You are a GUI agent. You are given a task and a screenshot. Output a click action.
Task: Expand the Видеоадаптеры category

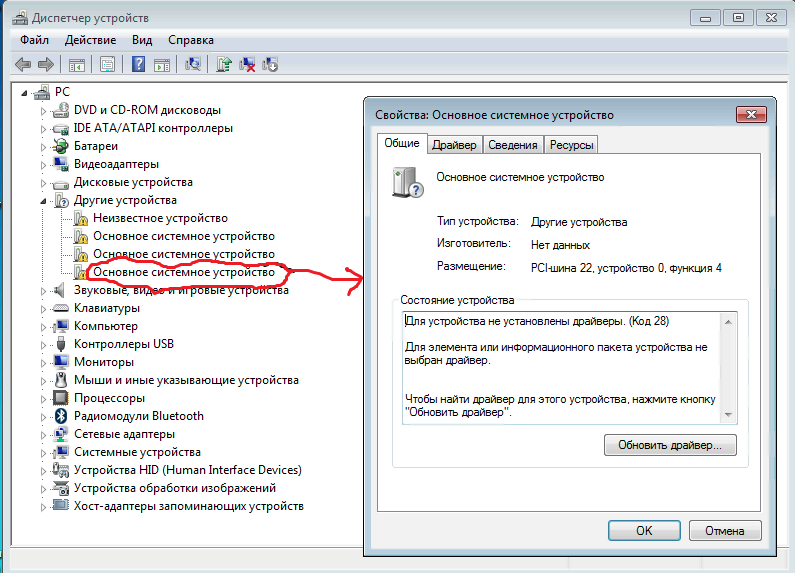click(43, 164)
